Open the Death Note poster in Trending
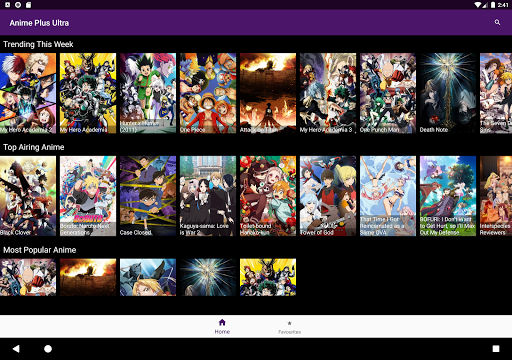 point(448,93)
